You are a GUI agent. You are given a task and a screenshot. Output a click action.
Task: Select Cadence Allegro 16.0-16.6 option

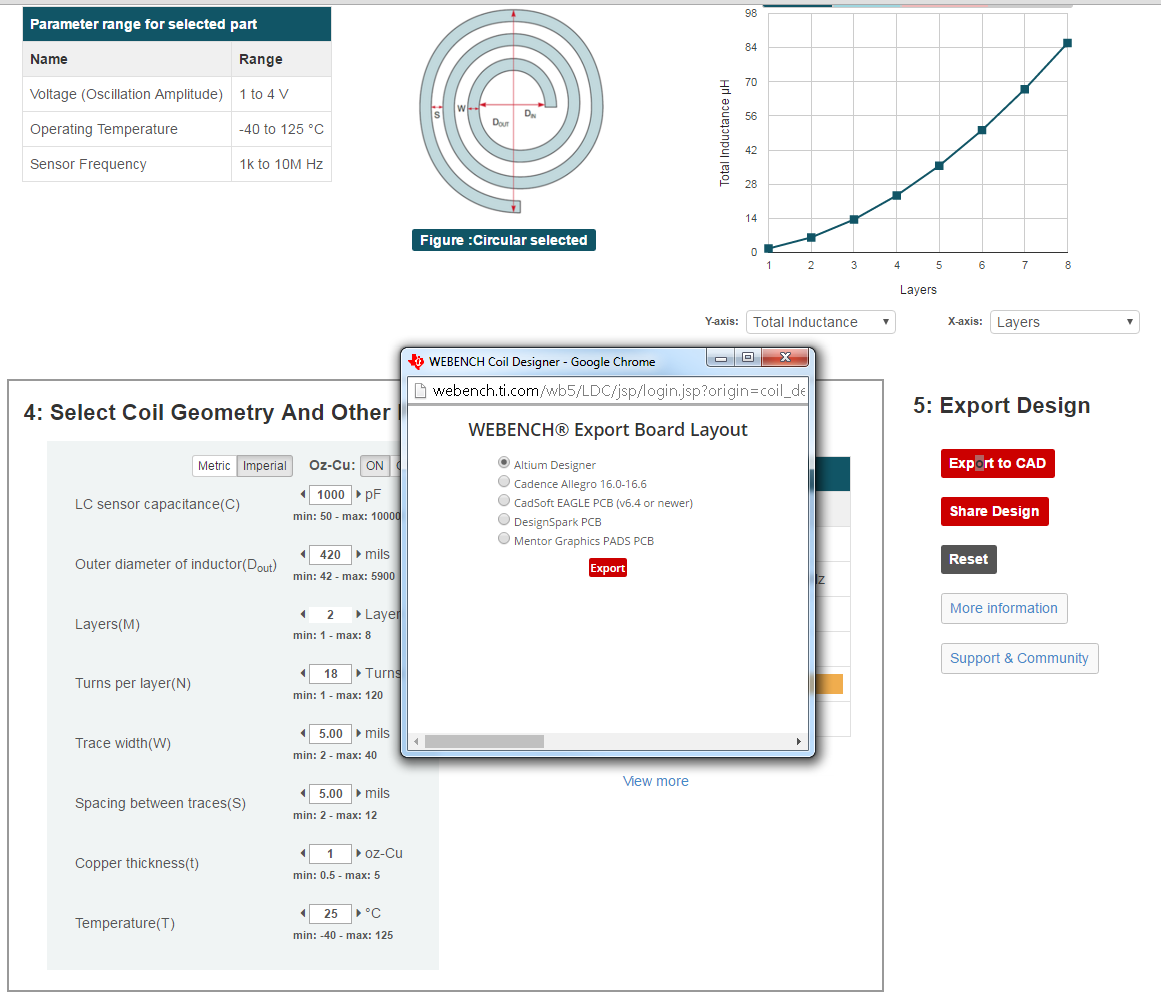pos(503,481)
